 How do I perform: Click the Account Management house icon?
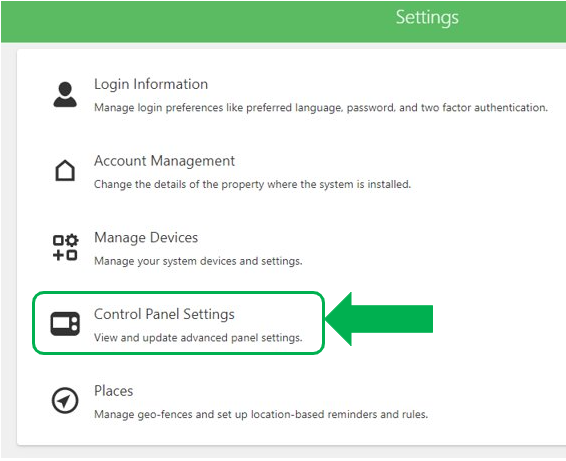pos(65,170)
